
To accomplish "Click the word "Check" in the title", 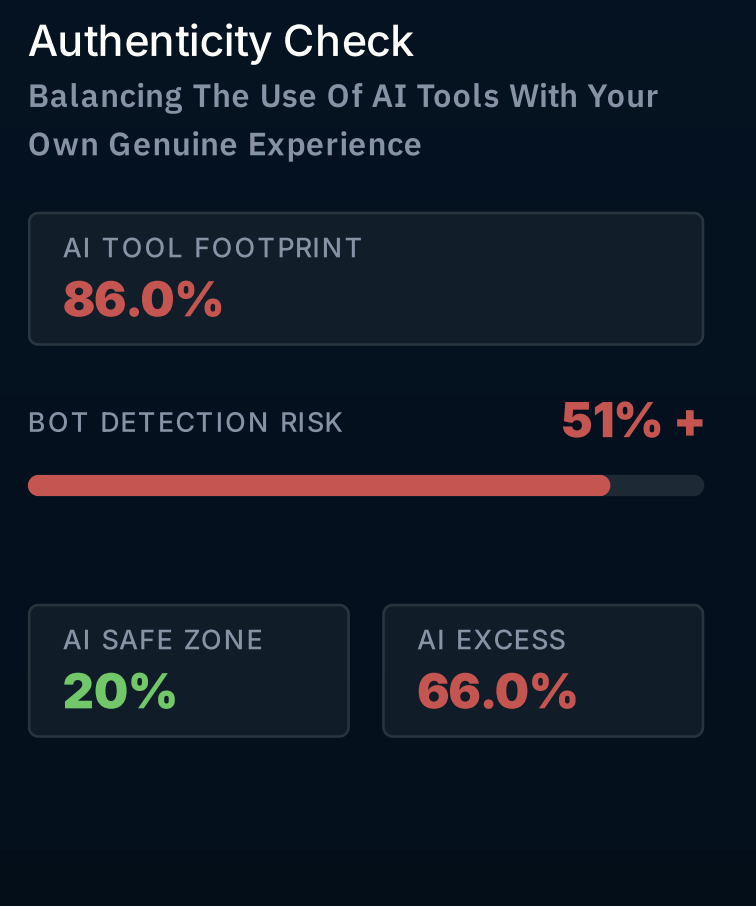I will click(348, 42).
